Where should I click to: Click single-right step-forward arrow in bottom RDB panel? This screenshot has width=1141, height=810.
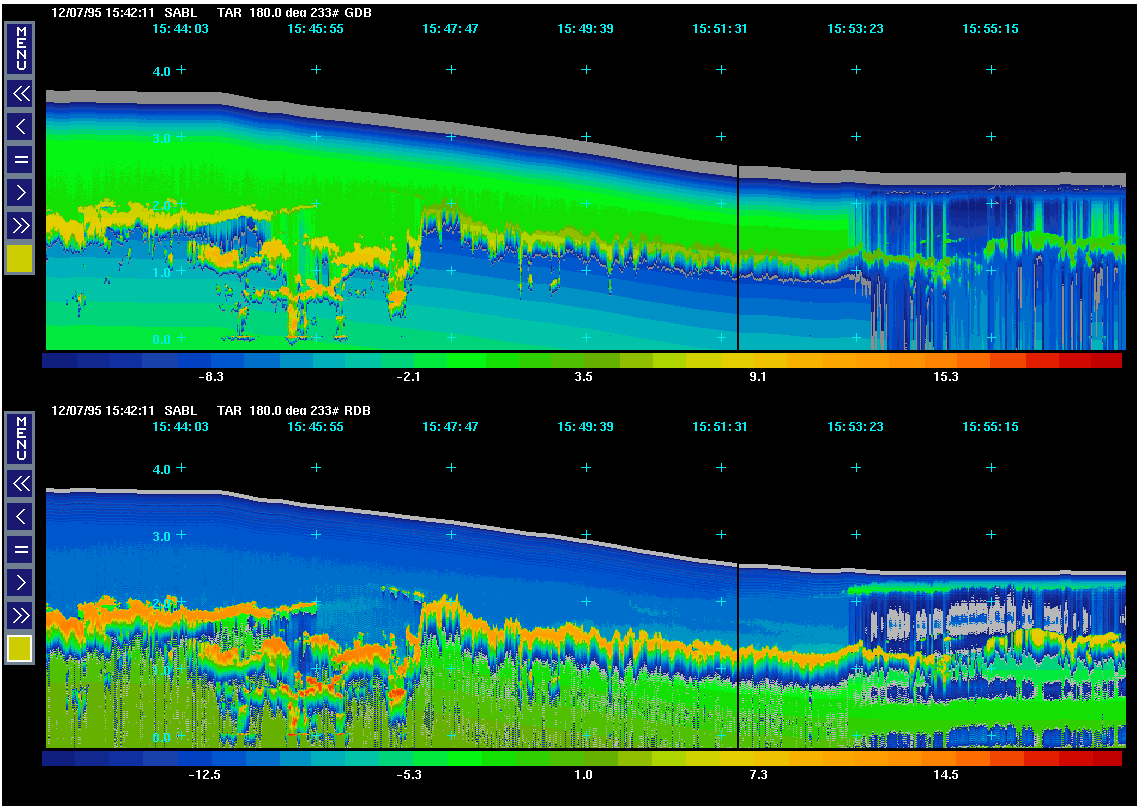[20, 582]
